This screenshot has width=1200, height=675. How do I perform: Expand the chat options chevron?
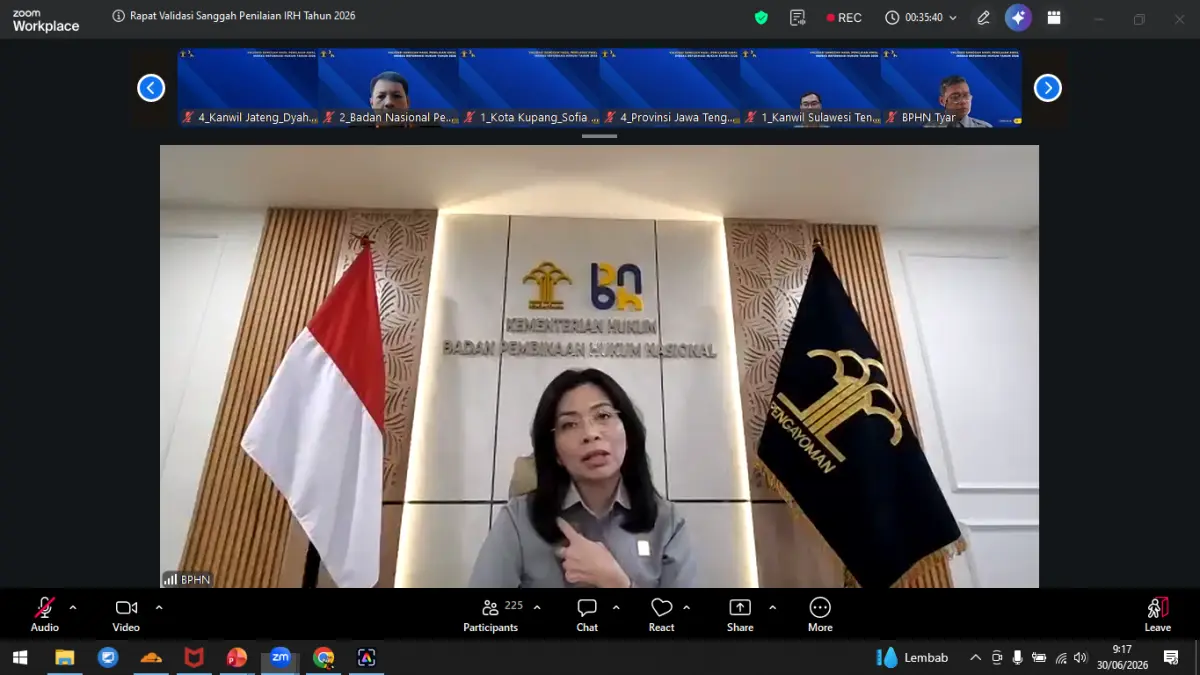(615, 607)
